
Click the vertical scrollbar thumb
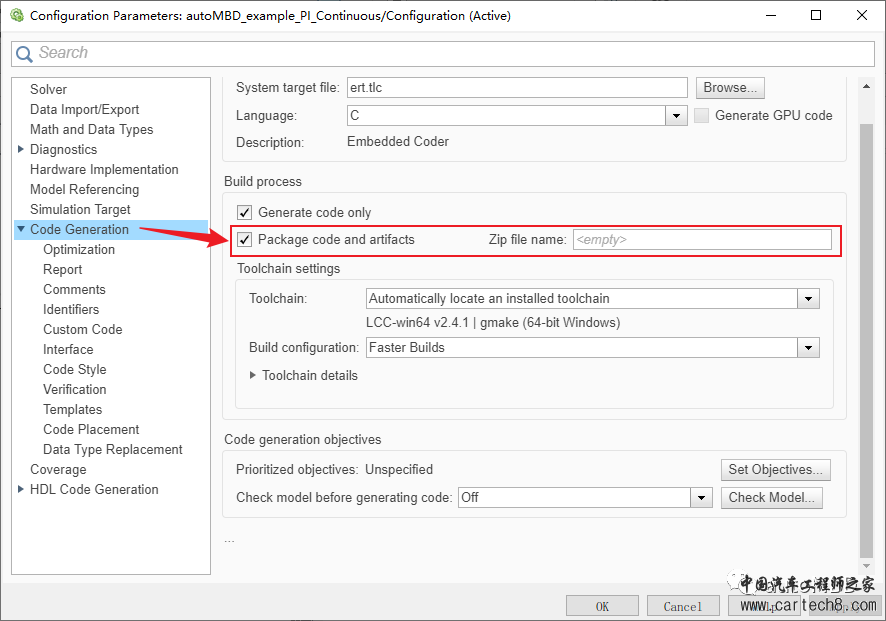click(x=866, y=339)
